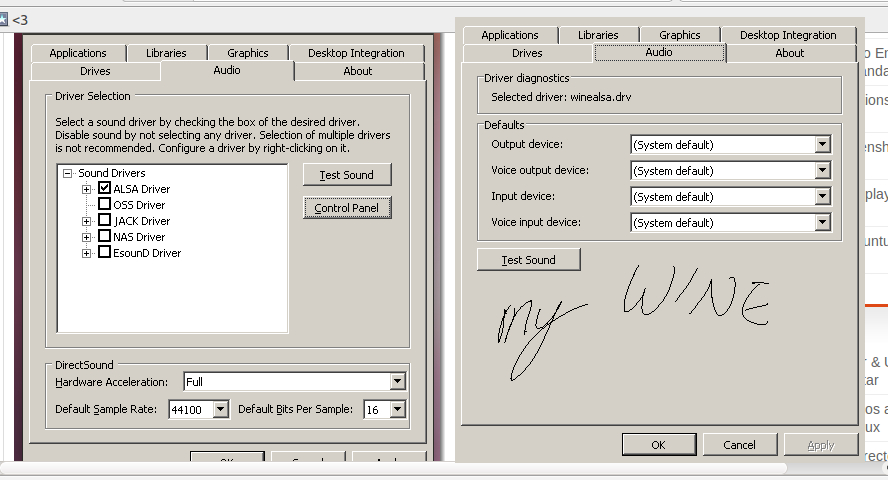888x480 pixels.
Task: Click 'Selected driver: winealsa.drv' text
Action: [x=561, y=97]
